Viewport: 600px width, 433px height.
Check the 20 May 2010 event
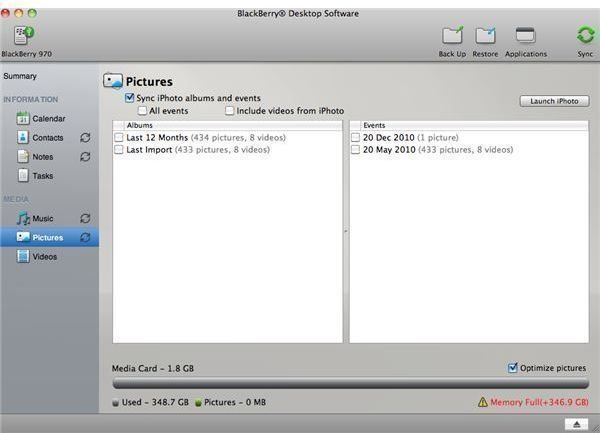click(x=355, y=150)
